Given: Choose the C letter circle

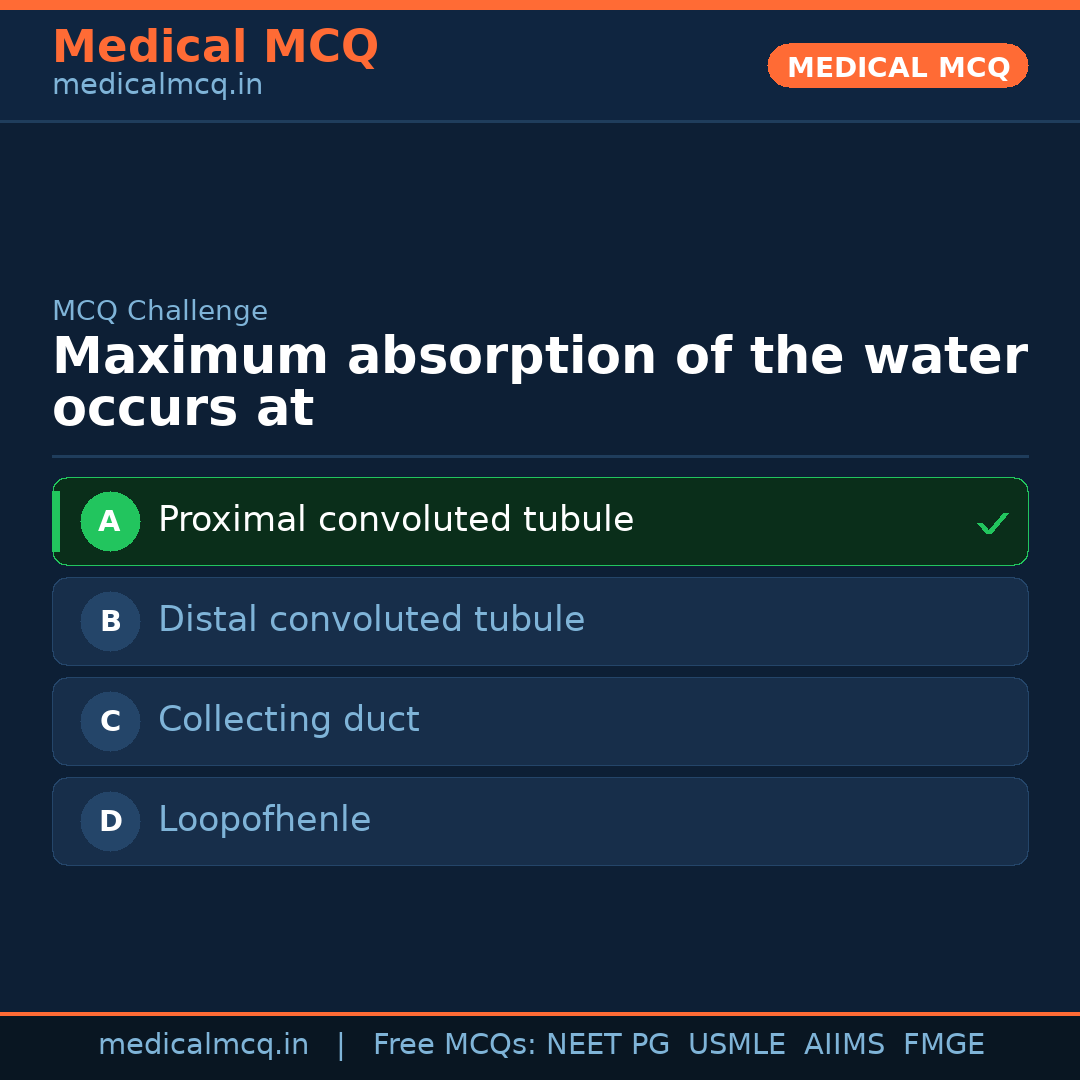Looking at the screenshot, I should [110, 721].
